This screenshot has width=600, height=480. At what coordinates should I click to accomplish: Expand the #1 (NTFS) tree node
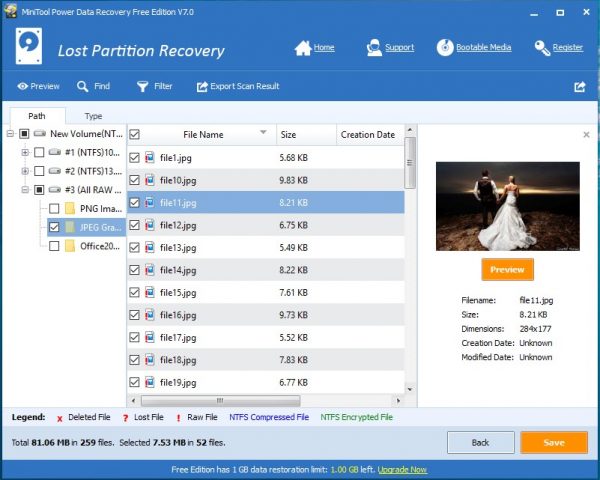25,152
